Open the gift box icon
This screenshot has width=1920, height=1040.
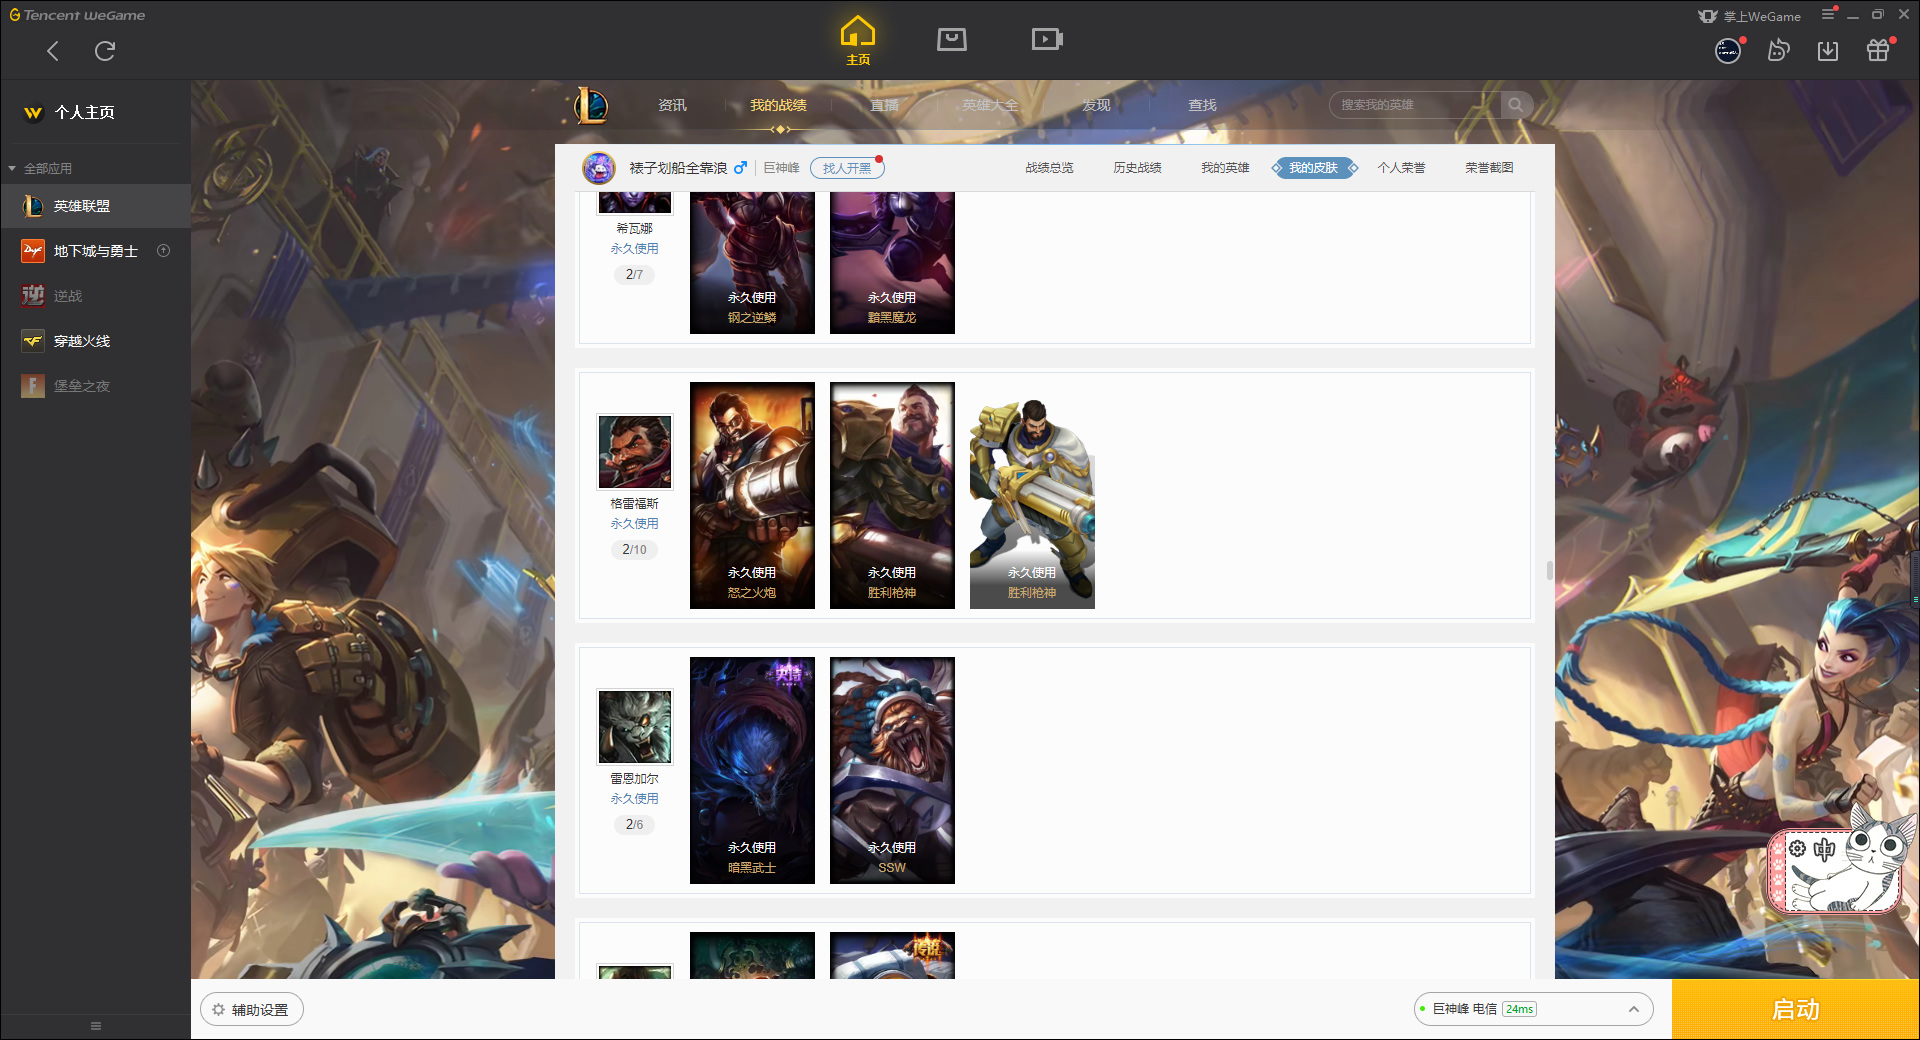[x=1878, y=50]
